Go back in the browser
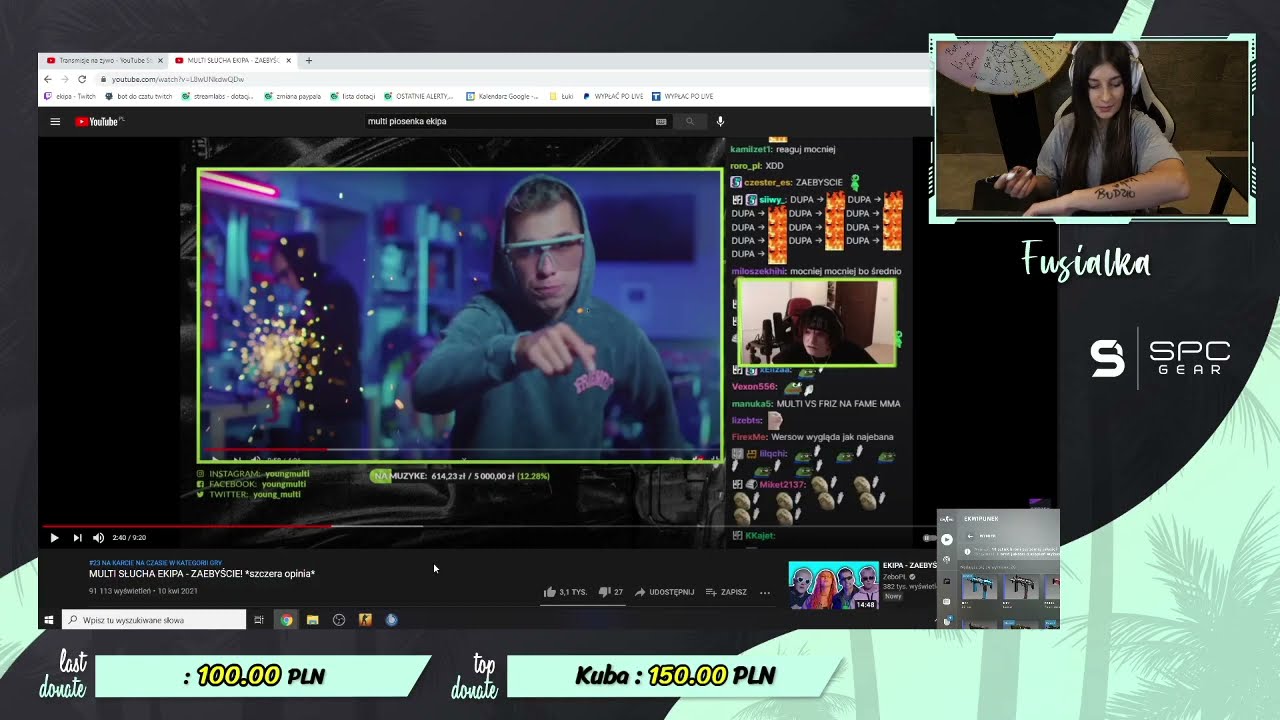This screenshot has width=1280, height=720. [47, 79]
